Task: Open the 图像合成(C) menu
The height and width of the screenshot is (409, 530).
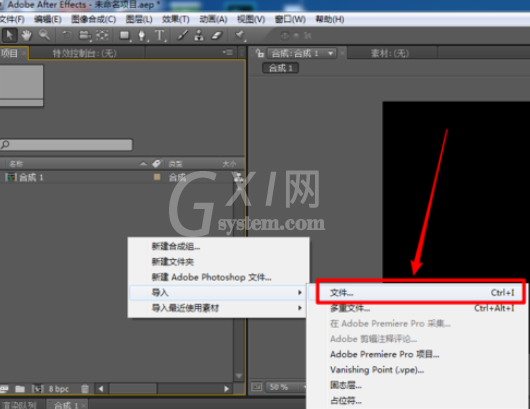Action: point(94,19)
